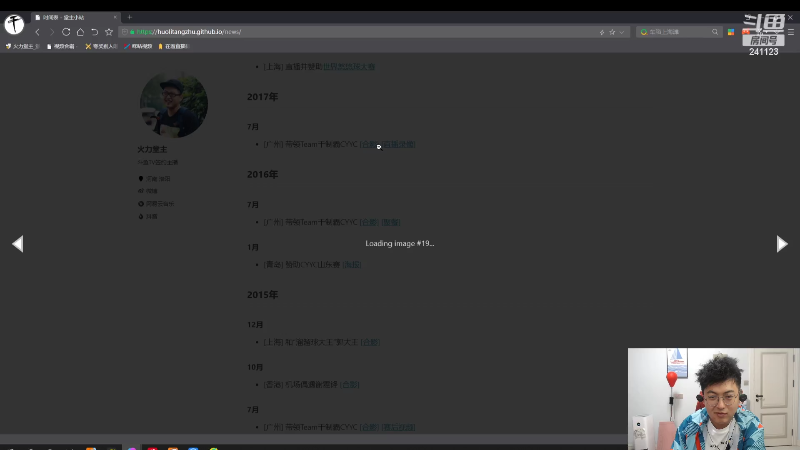The height and width of the screenshot is (450, 800).
Task: Open the bookmark with red-blue stripe icon
Action: [x=138, y=46]
